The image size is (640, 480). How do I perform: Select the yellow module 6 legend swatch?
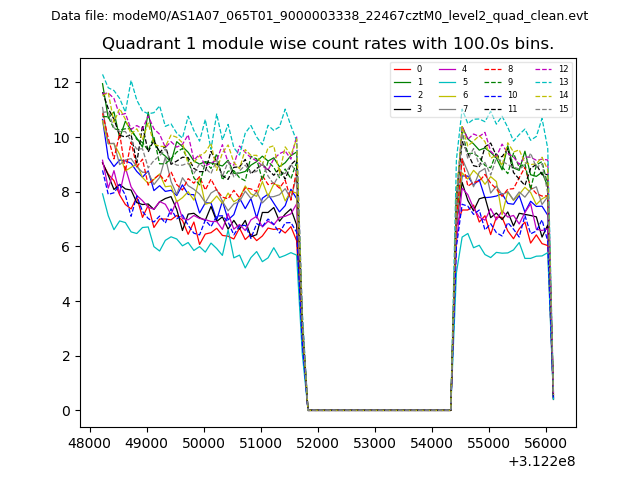tap(446, 95)
